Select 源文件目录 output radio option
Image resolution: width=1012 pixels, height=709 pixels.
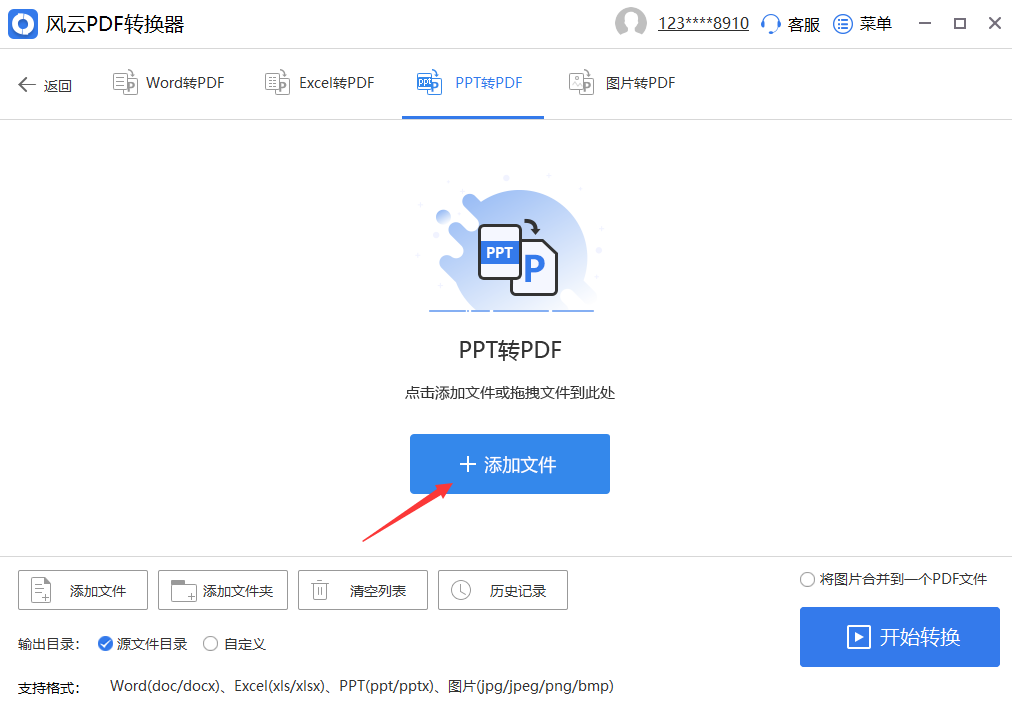142,644
